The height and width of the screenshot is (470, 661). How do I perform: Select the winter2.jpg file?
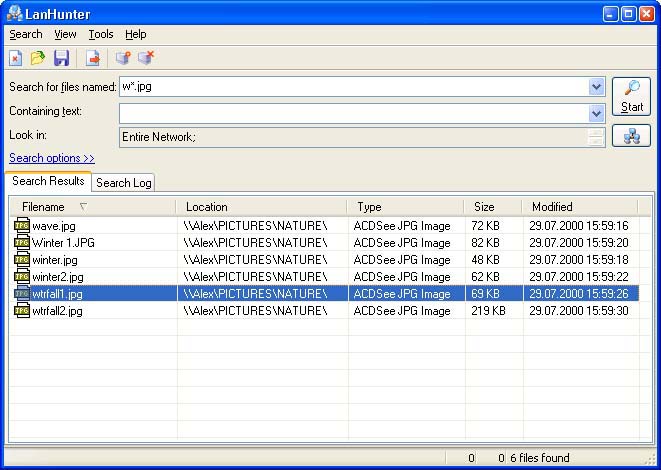(58, 277)
